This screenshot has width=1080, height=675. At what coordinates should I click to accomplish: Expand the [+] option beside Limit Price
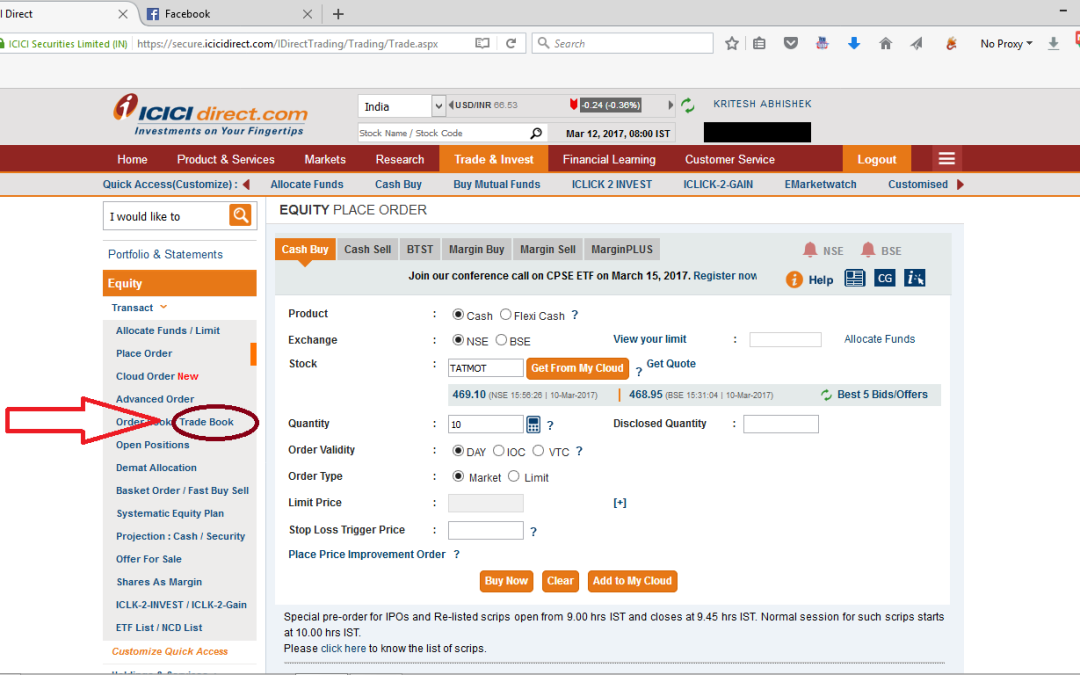point(620,503)
